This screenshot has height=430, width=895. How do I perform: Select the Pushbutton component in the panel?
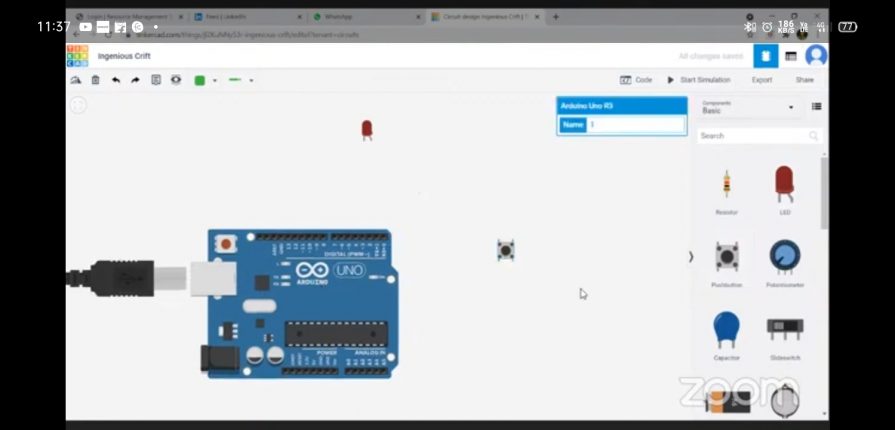pos(727,264)
